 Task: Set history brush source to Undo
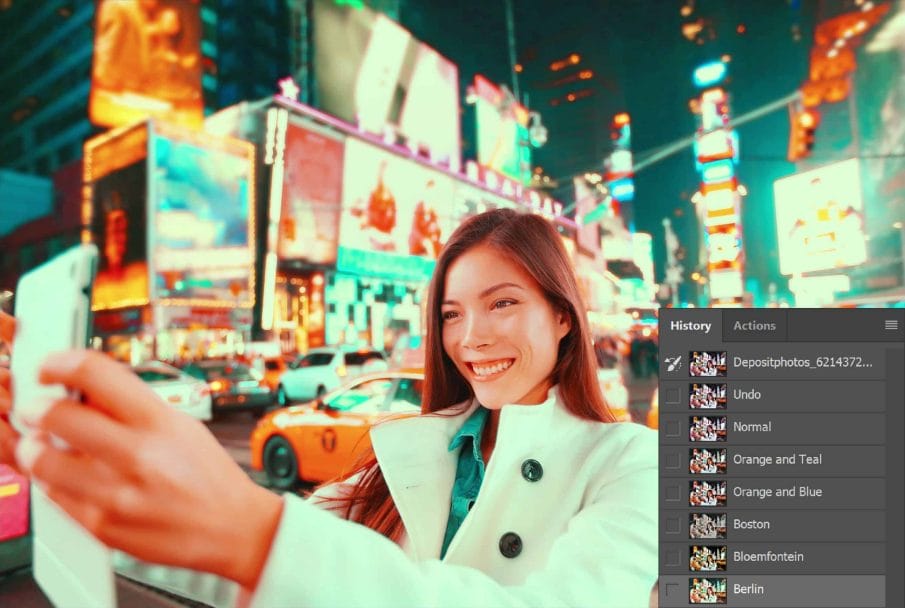click(x=673, y=395)
